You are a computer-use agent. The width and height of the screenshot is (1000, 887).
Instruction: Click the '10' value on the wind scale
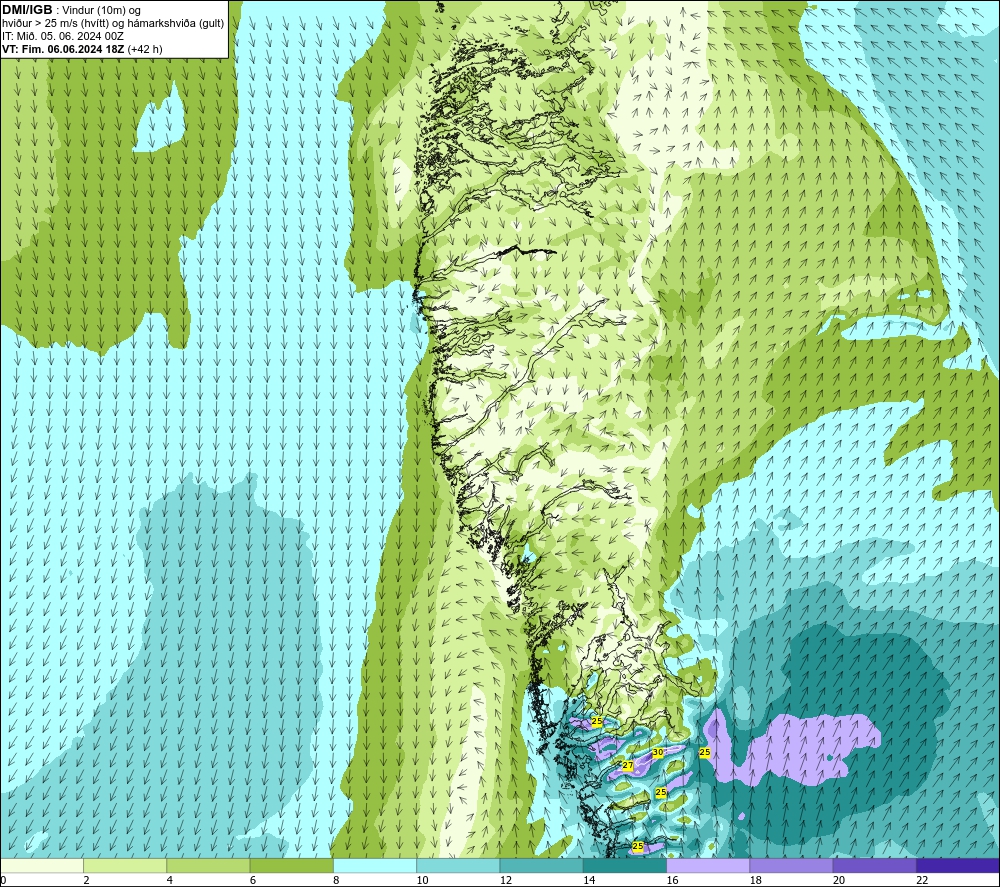tap(422, 880)
